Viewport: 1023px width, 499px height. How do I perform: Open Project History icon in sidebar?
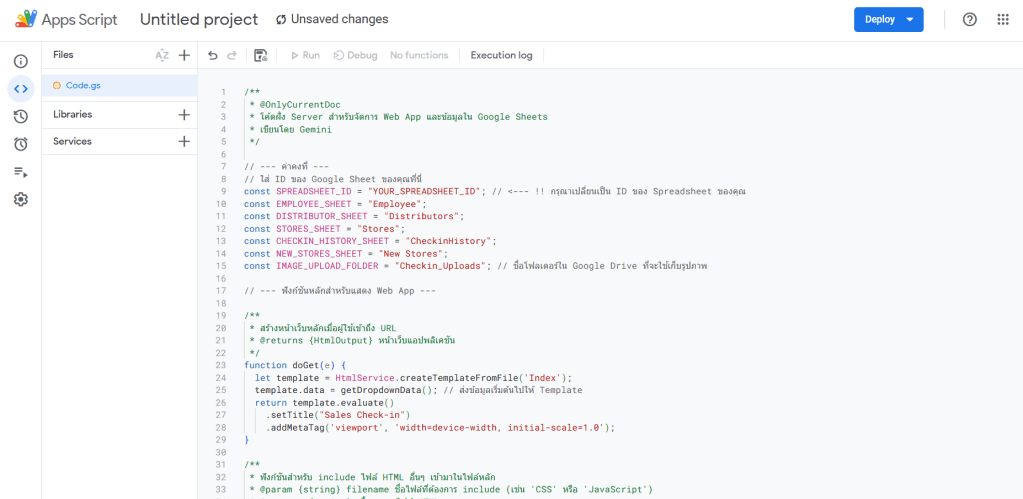pyautogui.click(x=20, y=117)
